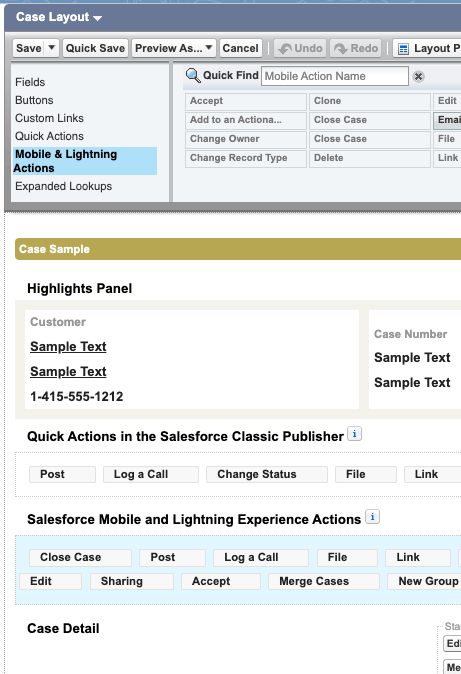Screen dimensions: 461x674
Task: Click the Layout Properties icon
Action: tap(403, 49)
